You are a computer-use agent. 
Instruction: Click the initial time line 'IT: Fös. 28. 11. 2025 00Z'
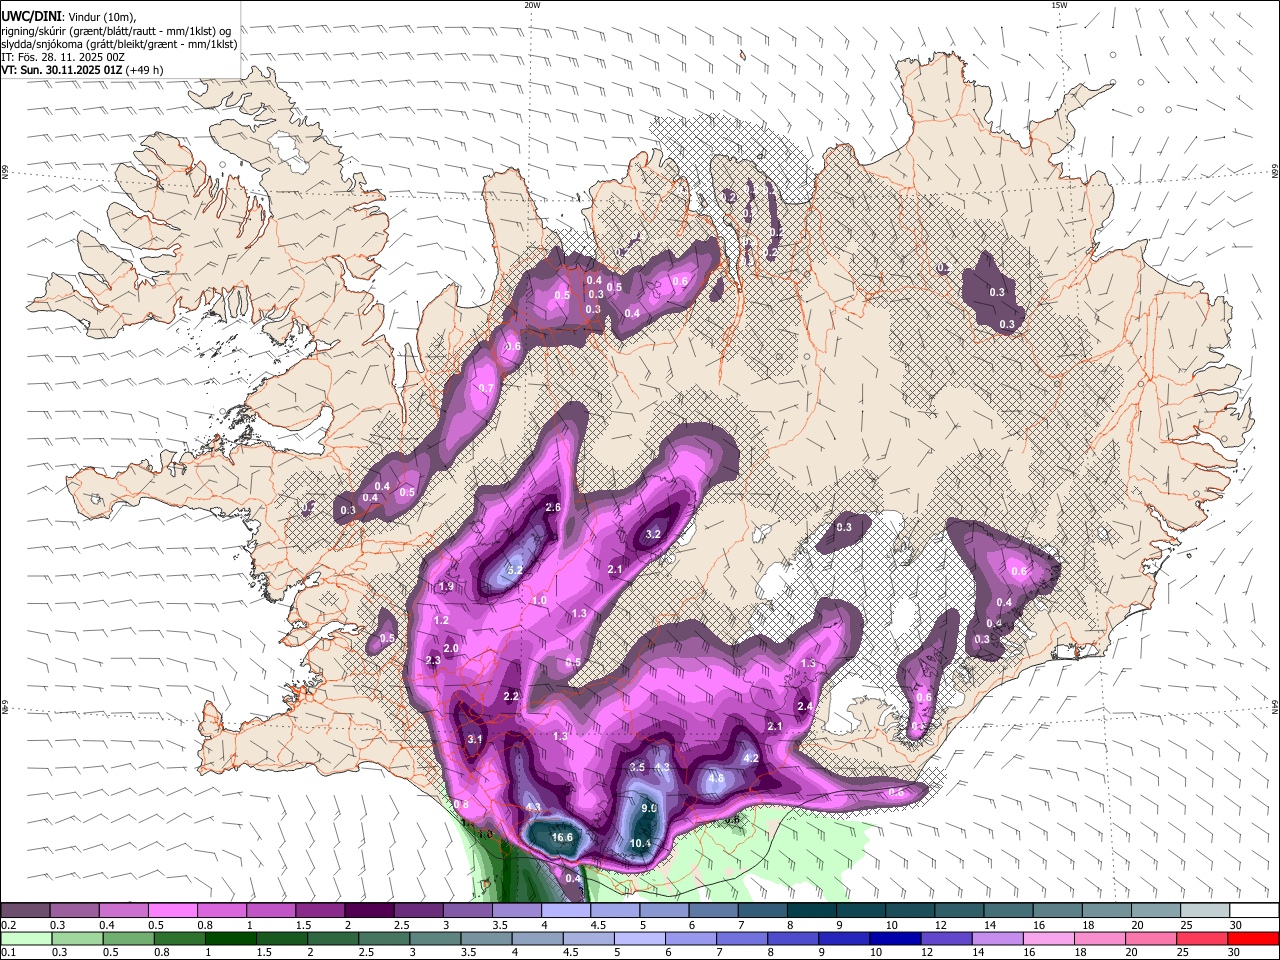pos(63,57)
